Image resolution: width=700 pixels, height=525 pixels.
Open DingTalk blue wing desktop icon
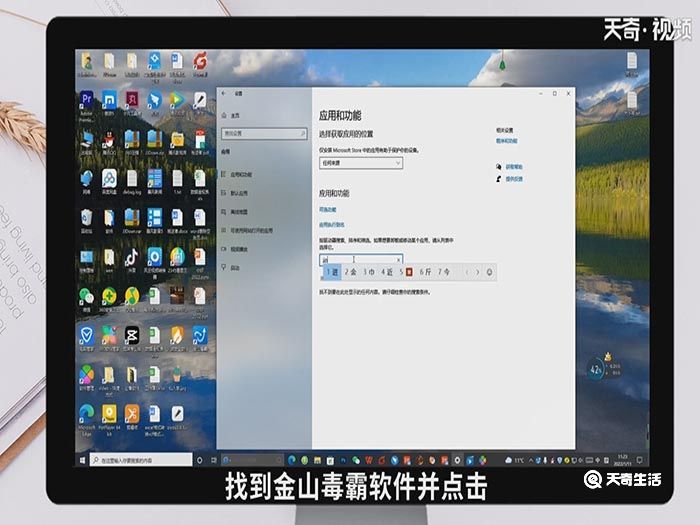tap(154, 102)
